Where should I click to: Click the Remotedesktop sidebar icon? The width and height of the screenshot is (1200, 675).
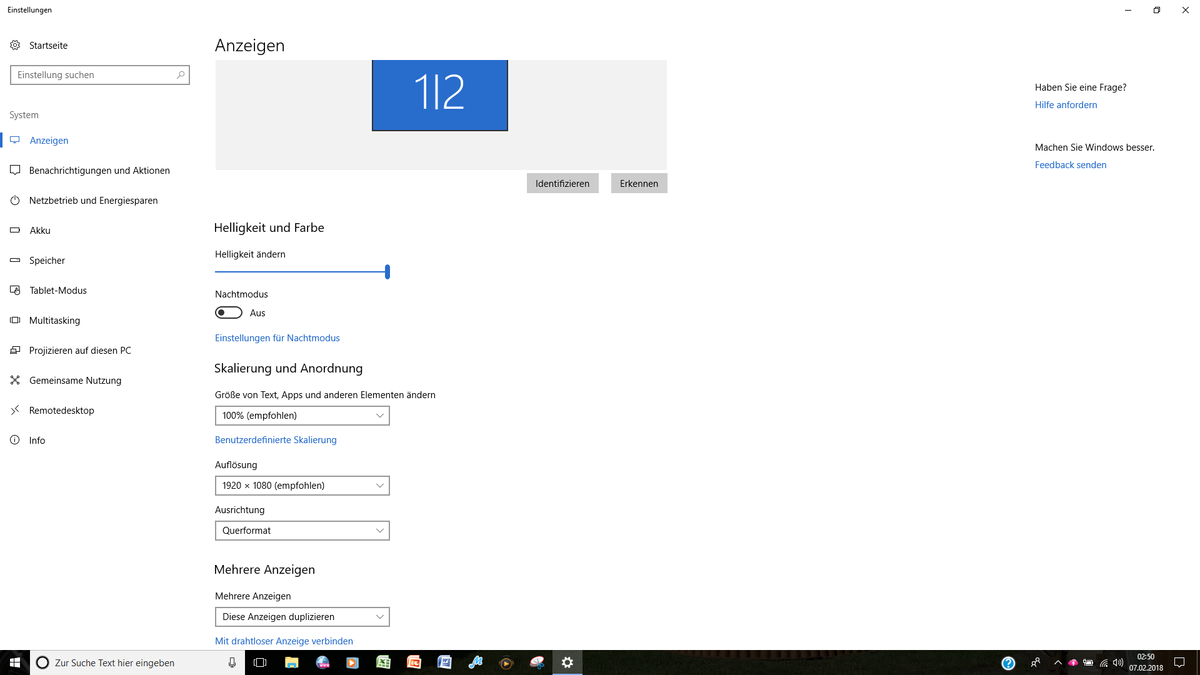click(15, 410)
